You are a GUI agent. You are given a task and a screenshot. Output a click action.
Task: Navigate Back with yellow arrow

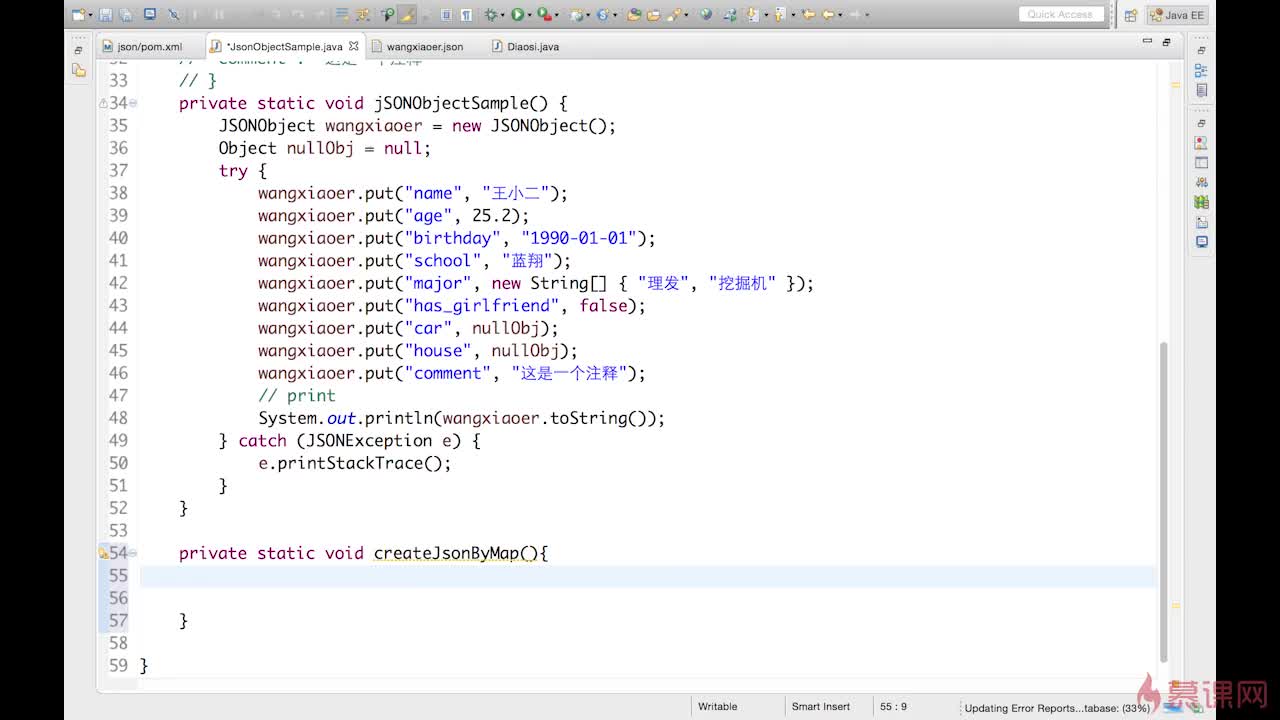(828, 15)
